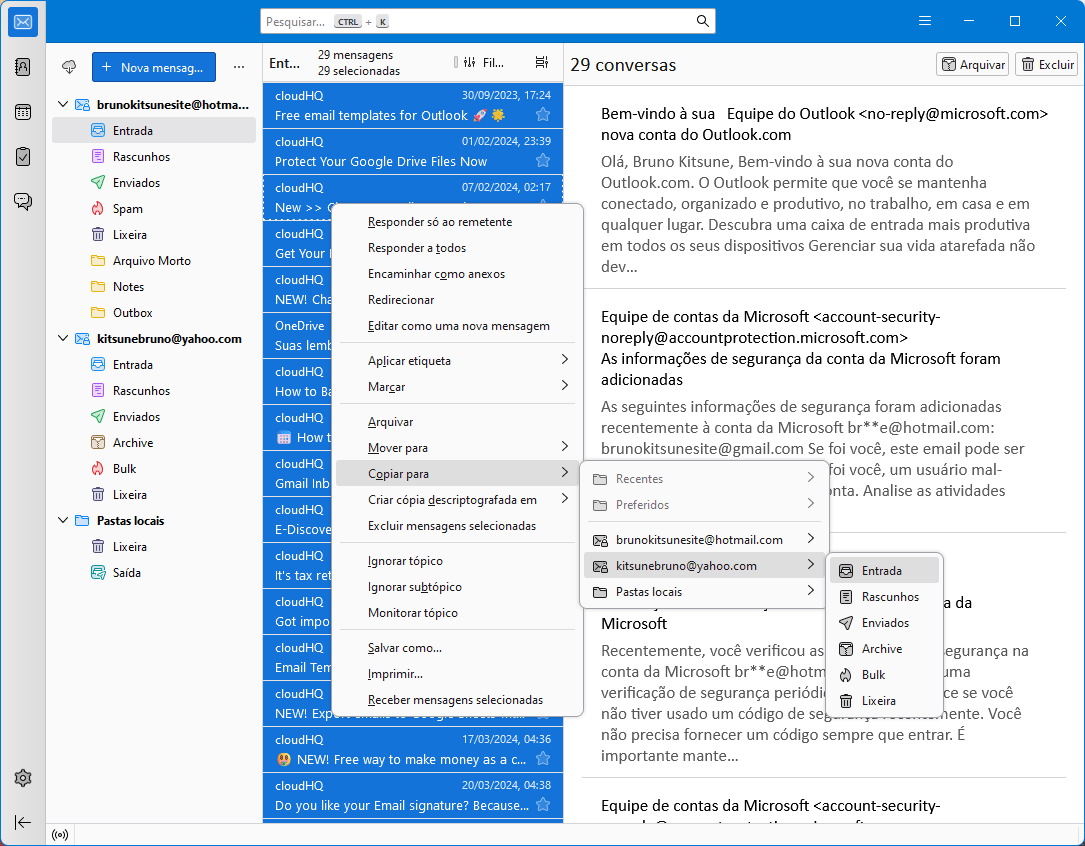Choose Salvar como… in context menu
The image size is (1085, 846).
(x=457, y=648)
